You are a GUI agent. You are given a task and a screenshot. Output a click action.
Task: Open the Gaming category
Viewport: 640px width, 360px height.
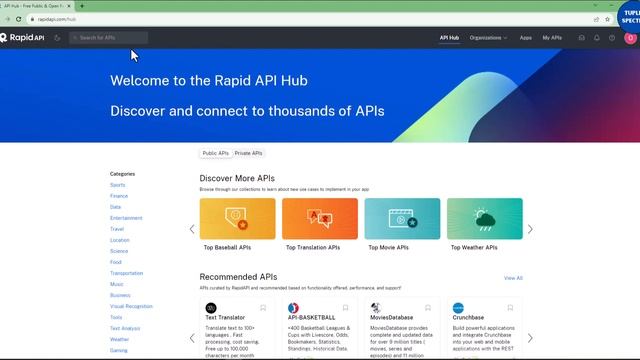pos(119,350)
